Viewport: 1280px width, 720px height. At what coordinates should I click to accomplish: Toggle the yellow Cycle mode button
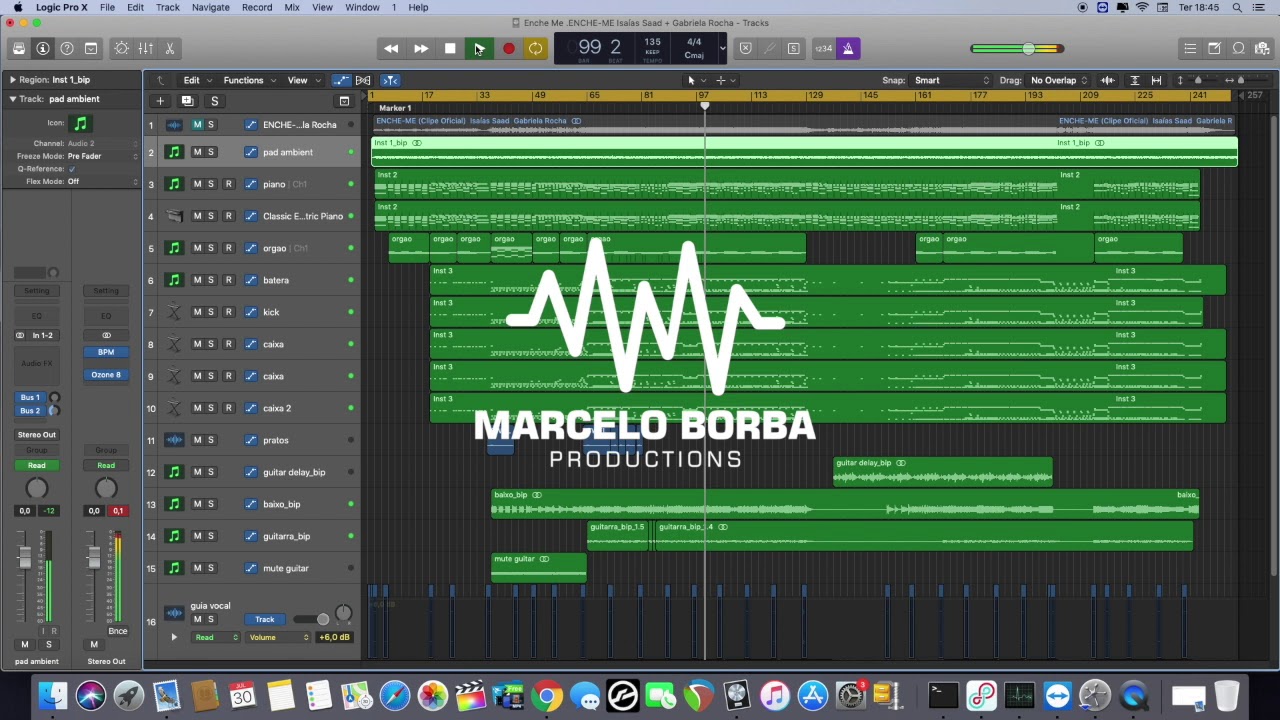536,48
